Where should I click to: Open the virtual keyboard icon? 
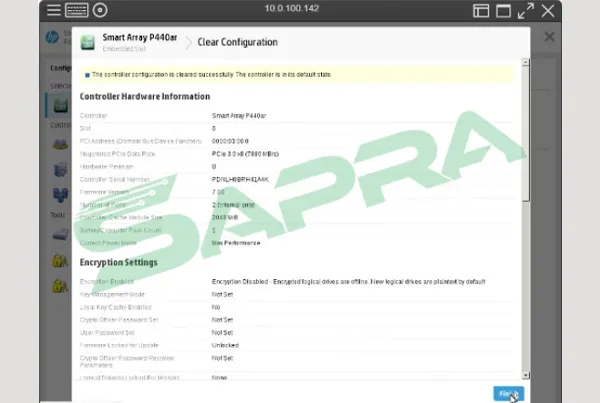tap(77, 10)
